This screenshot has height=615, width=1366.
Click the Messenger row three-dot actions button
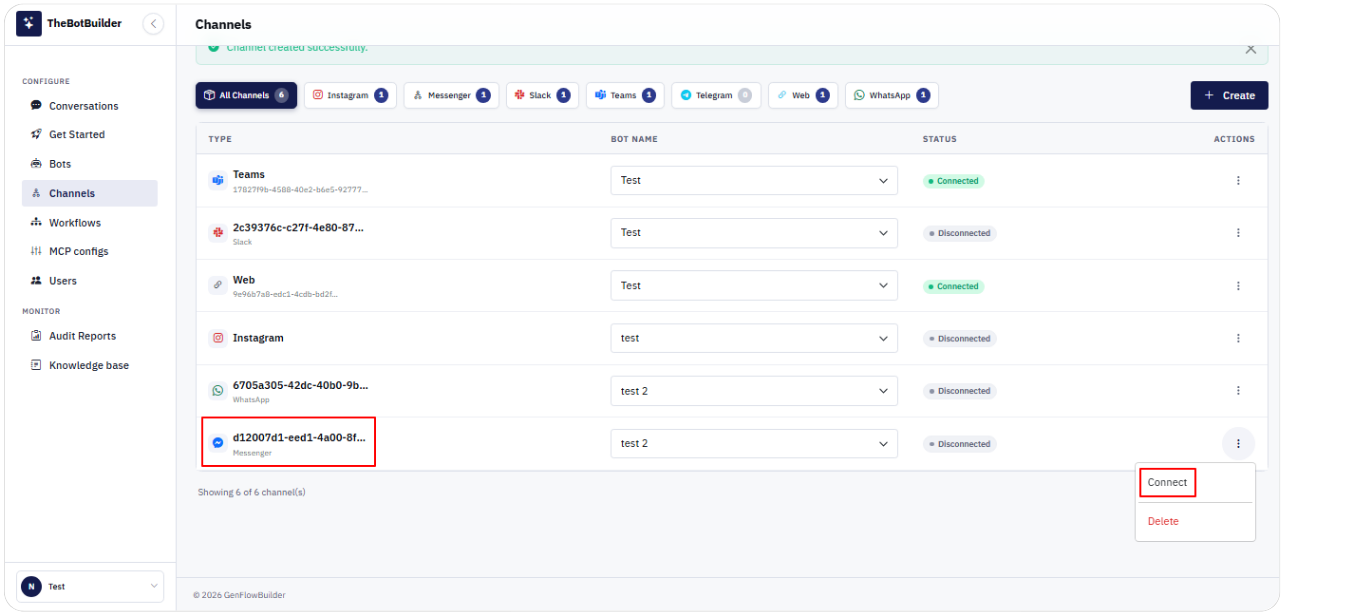click(x=1238, y=444)
